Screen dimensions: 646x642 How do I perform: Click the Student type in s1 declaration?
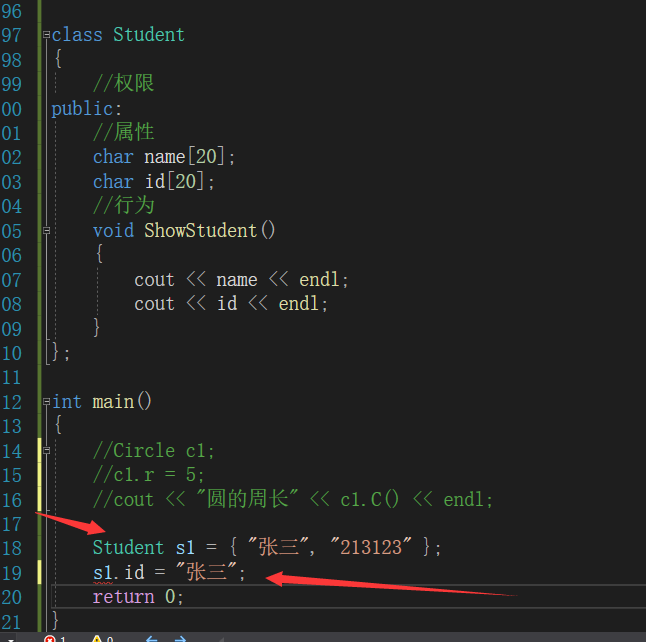[128, 548]
